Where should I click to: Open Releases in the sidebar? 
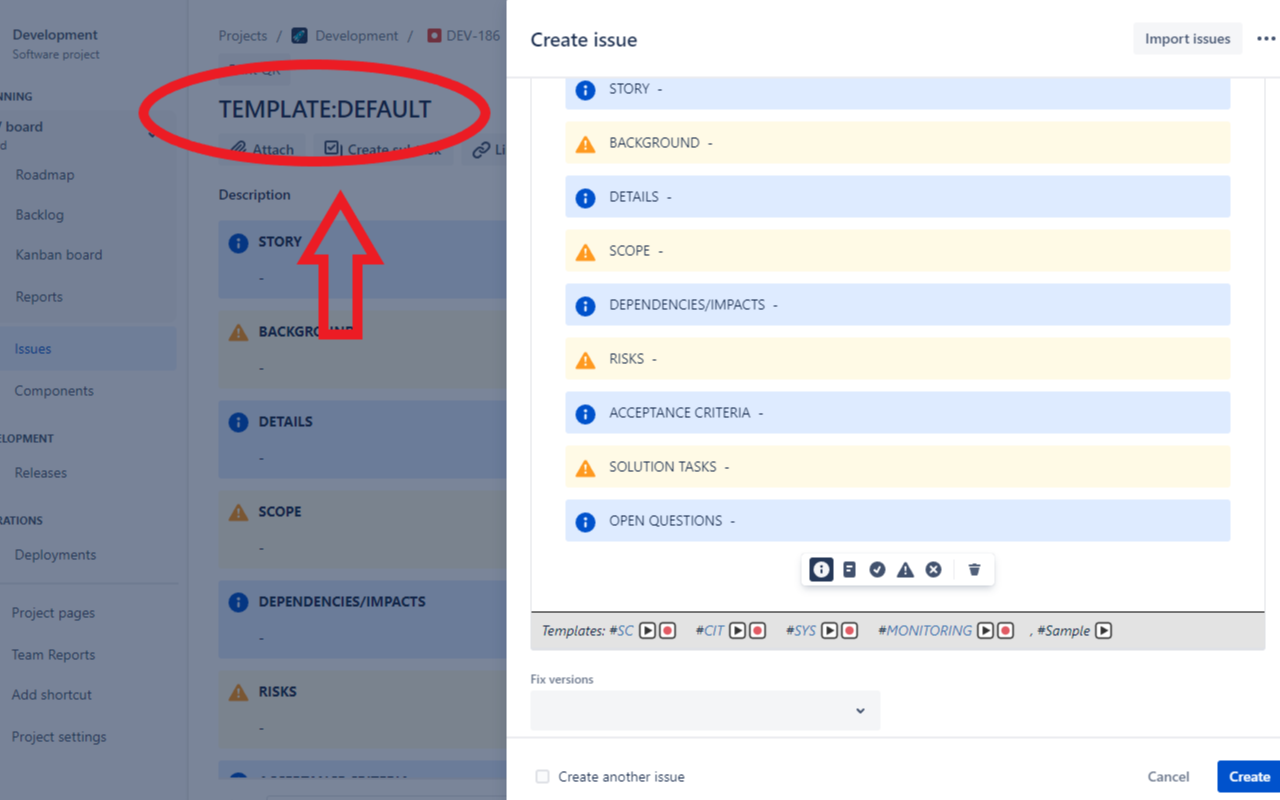[41, 472]
